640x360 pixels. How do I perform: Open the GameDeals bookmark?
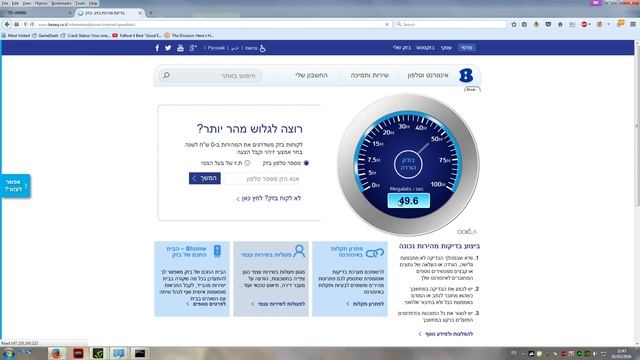point(45,36)
